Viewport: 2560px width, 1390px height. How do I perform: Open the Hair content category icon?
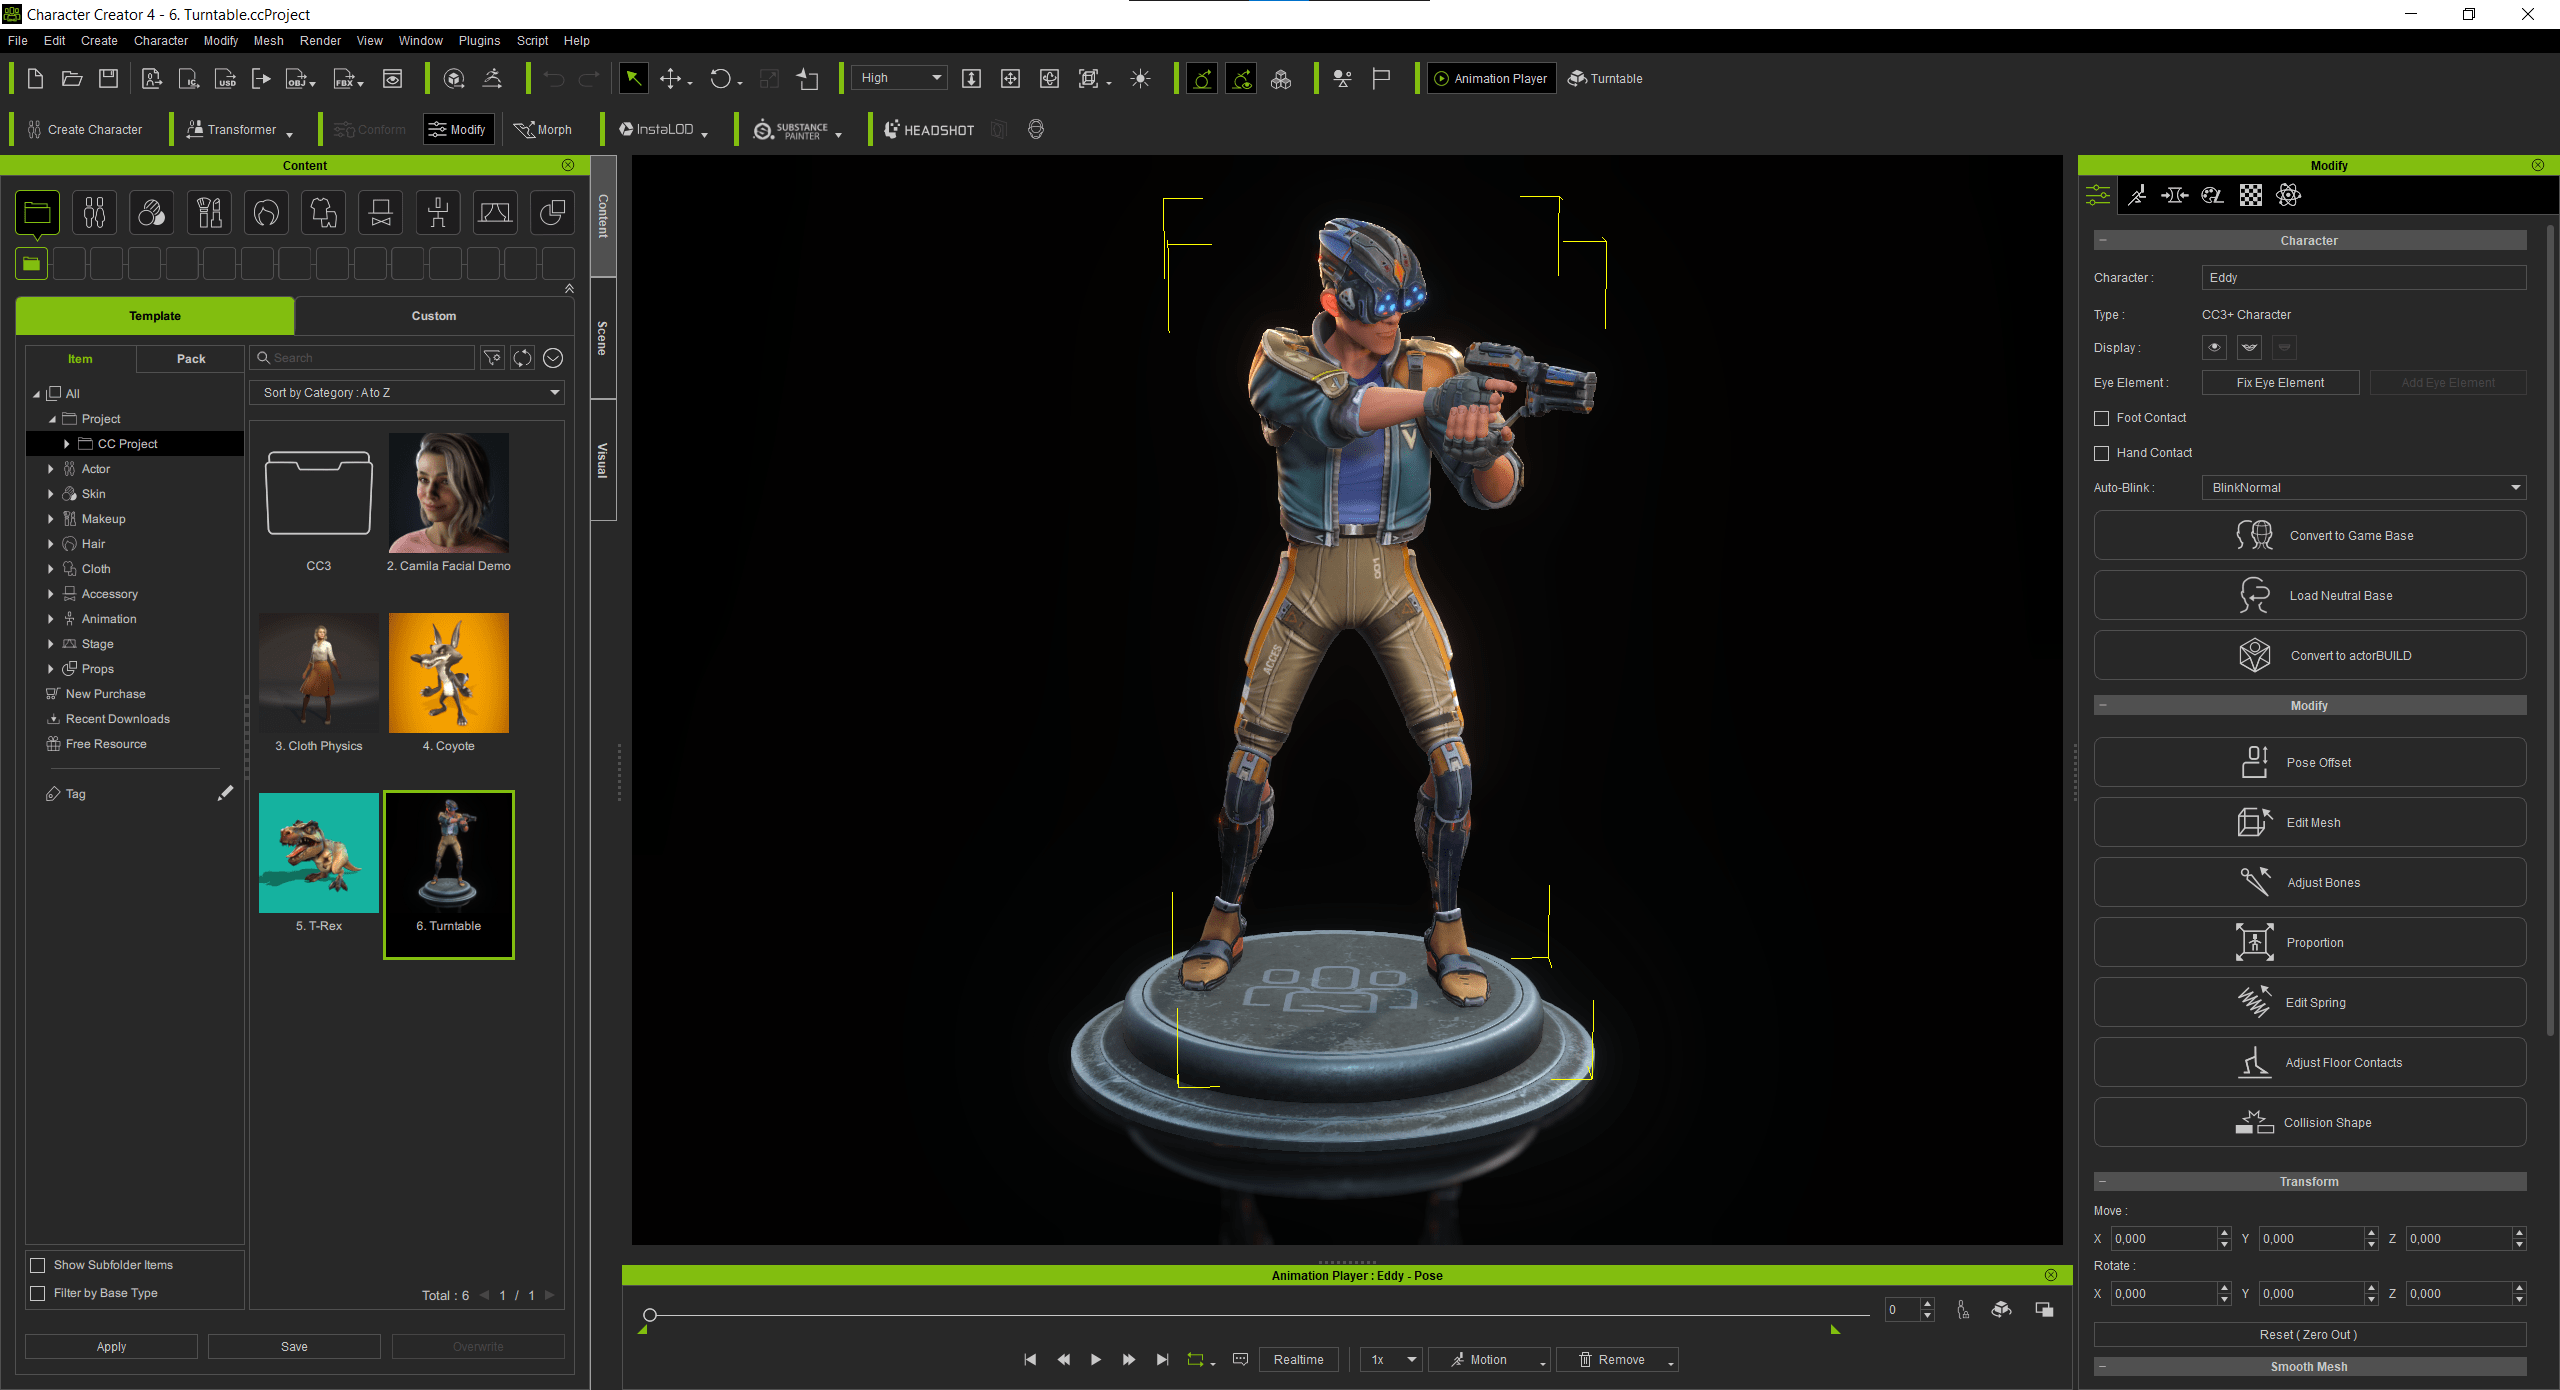266,212
